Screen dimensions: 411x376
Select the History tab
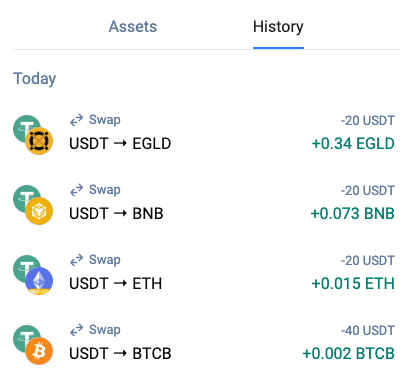[x=278, y=27]
